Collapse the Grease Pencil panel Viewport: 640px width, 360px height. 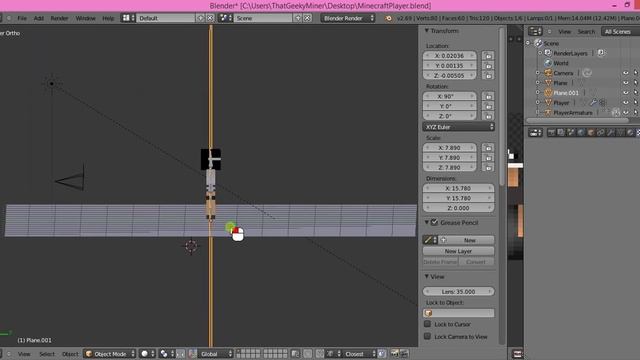tap(427, 222)
